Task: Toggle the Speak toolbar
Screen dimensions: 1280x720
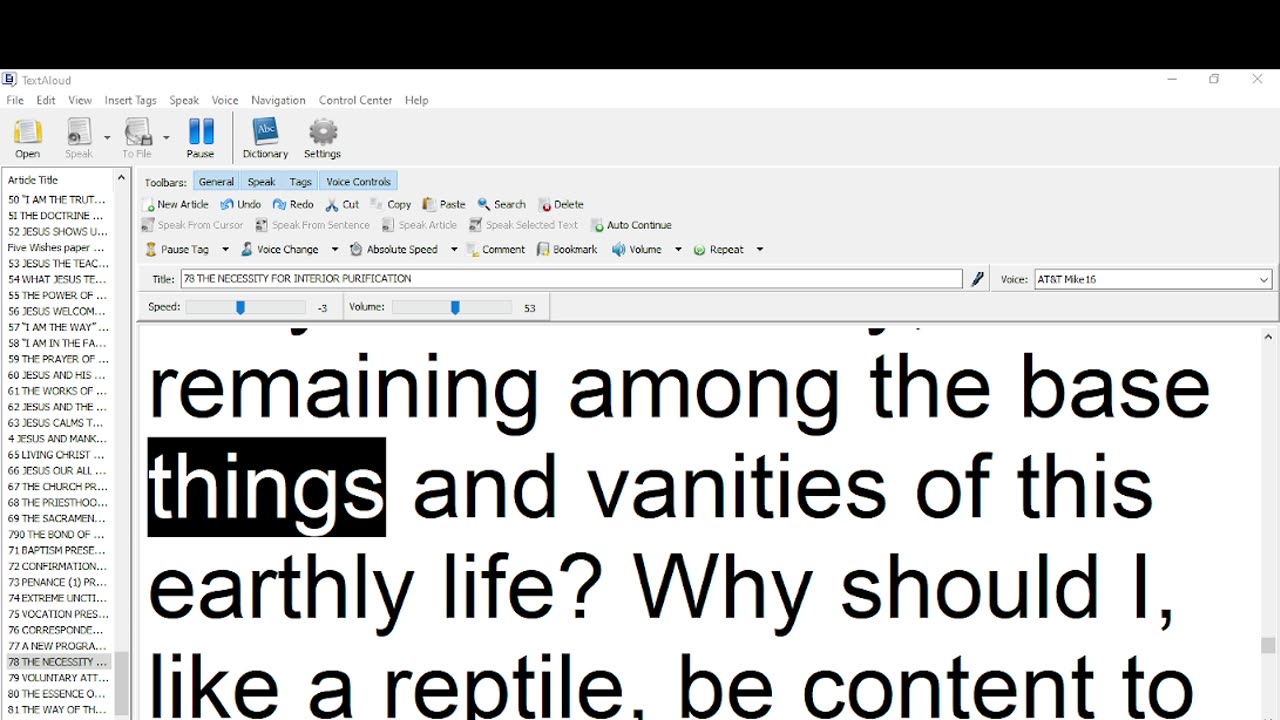Action: 261,182
